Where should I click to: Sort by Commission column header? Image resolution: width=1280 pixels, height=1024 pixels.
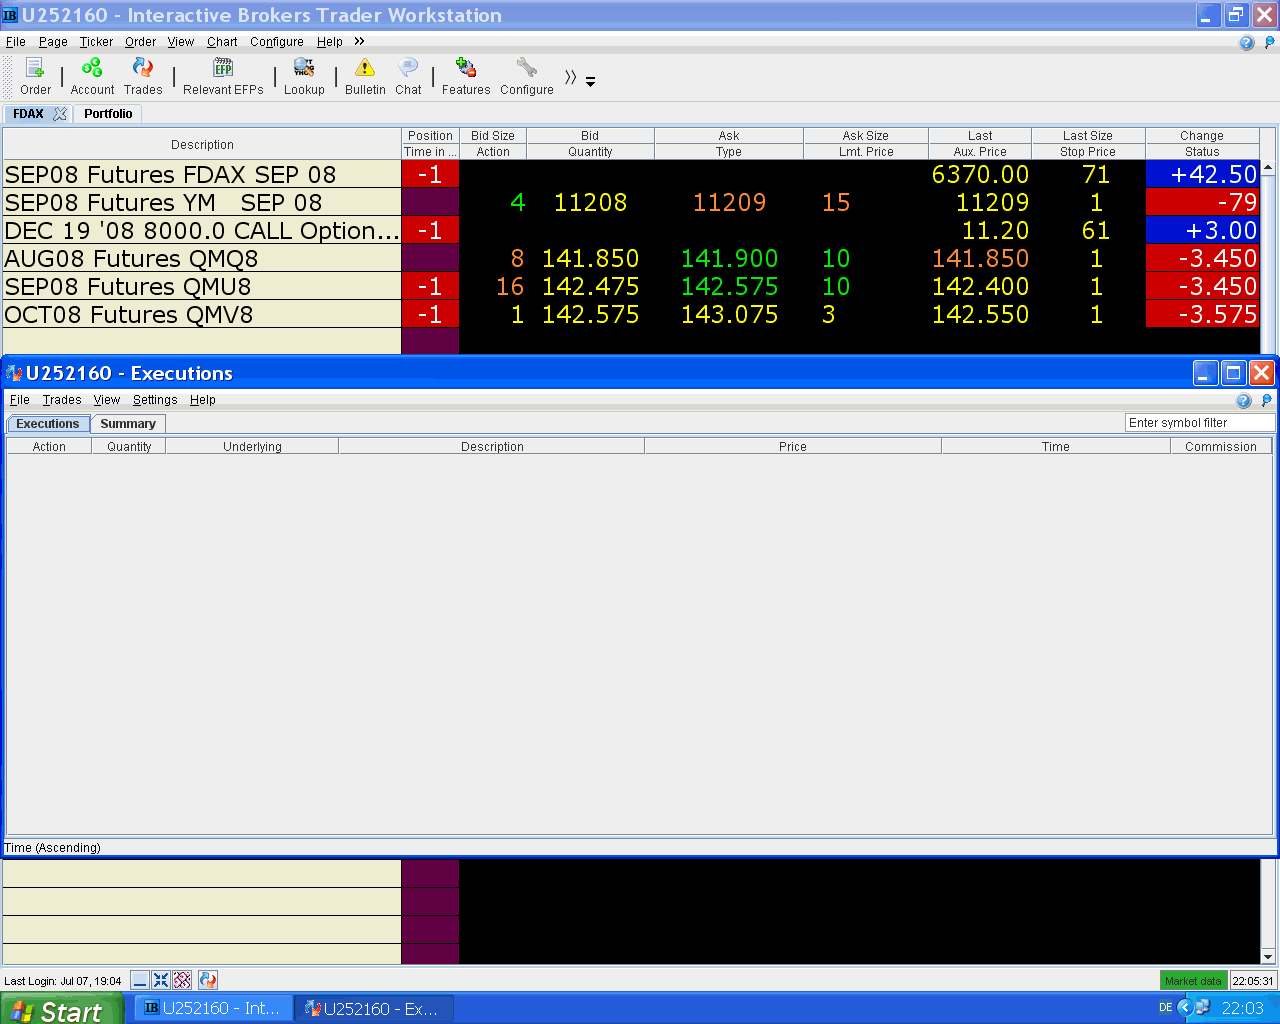pyautogui.click(x=1221, y=447)
